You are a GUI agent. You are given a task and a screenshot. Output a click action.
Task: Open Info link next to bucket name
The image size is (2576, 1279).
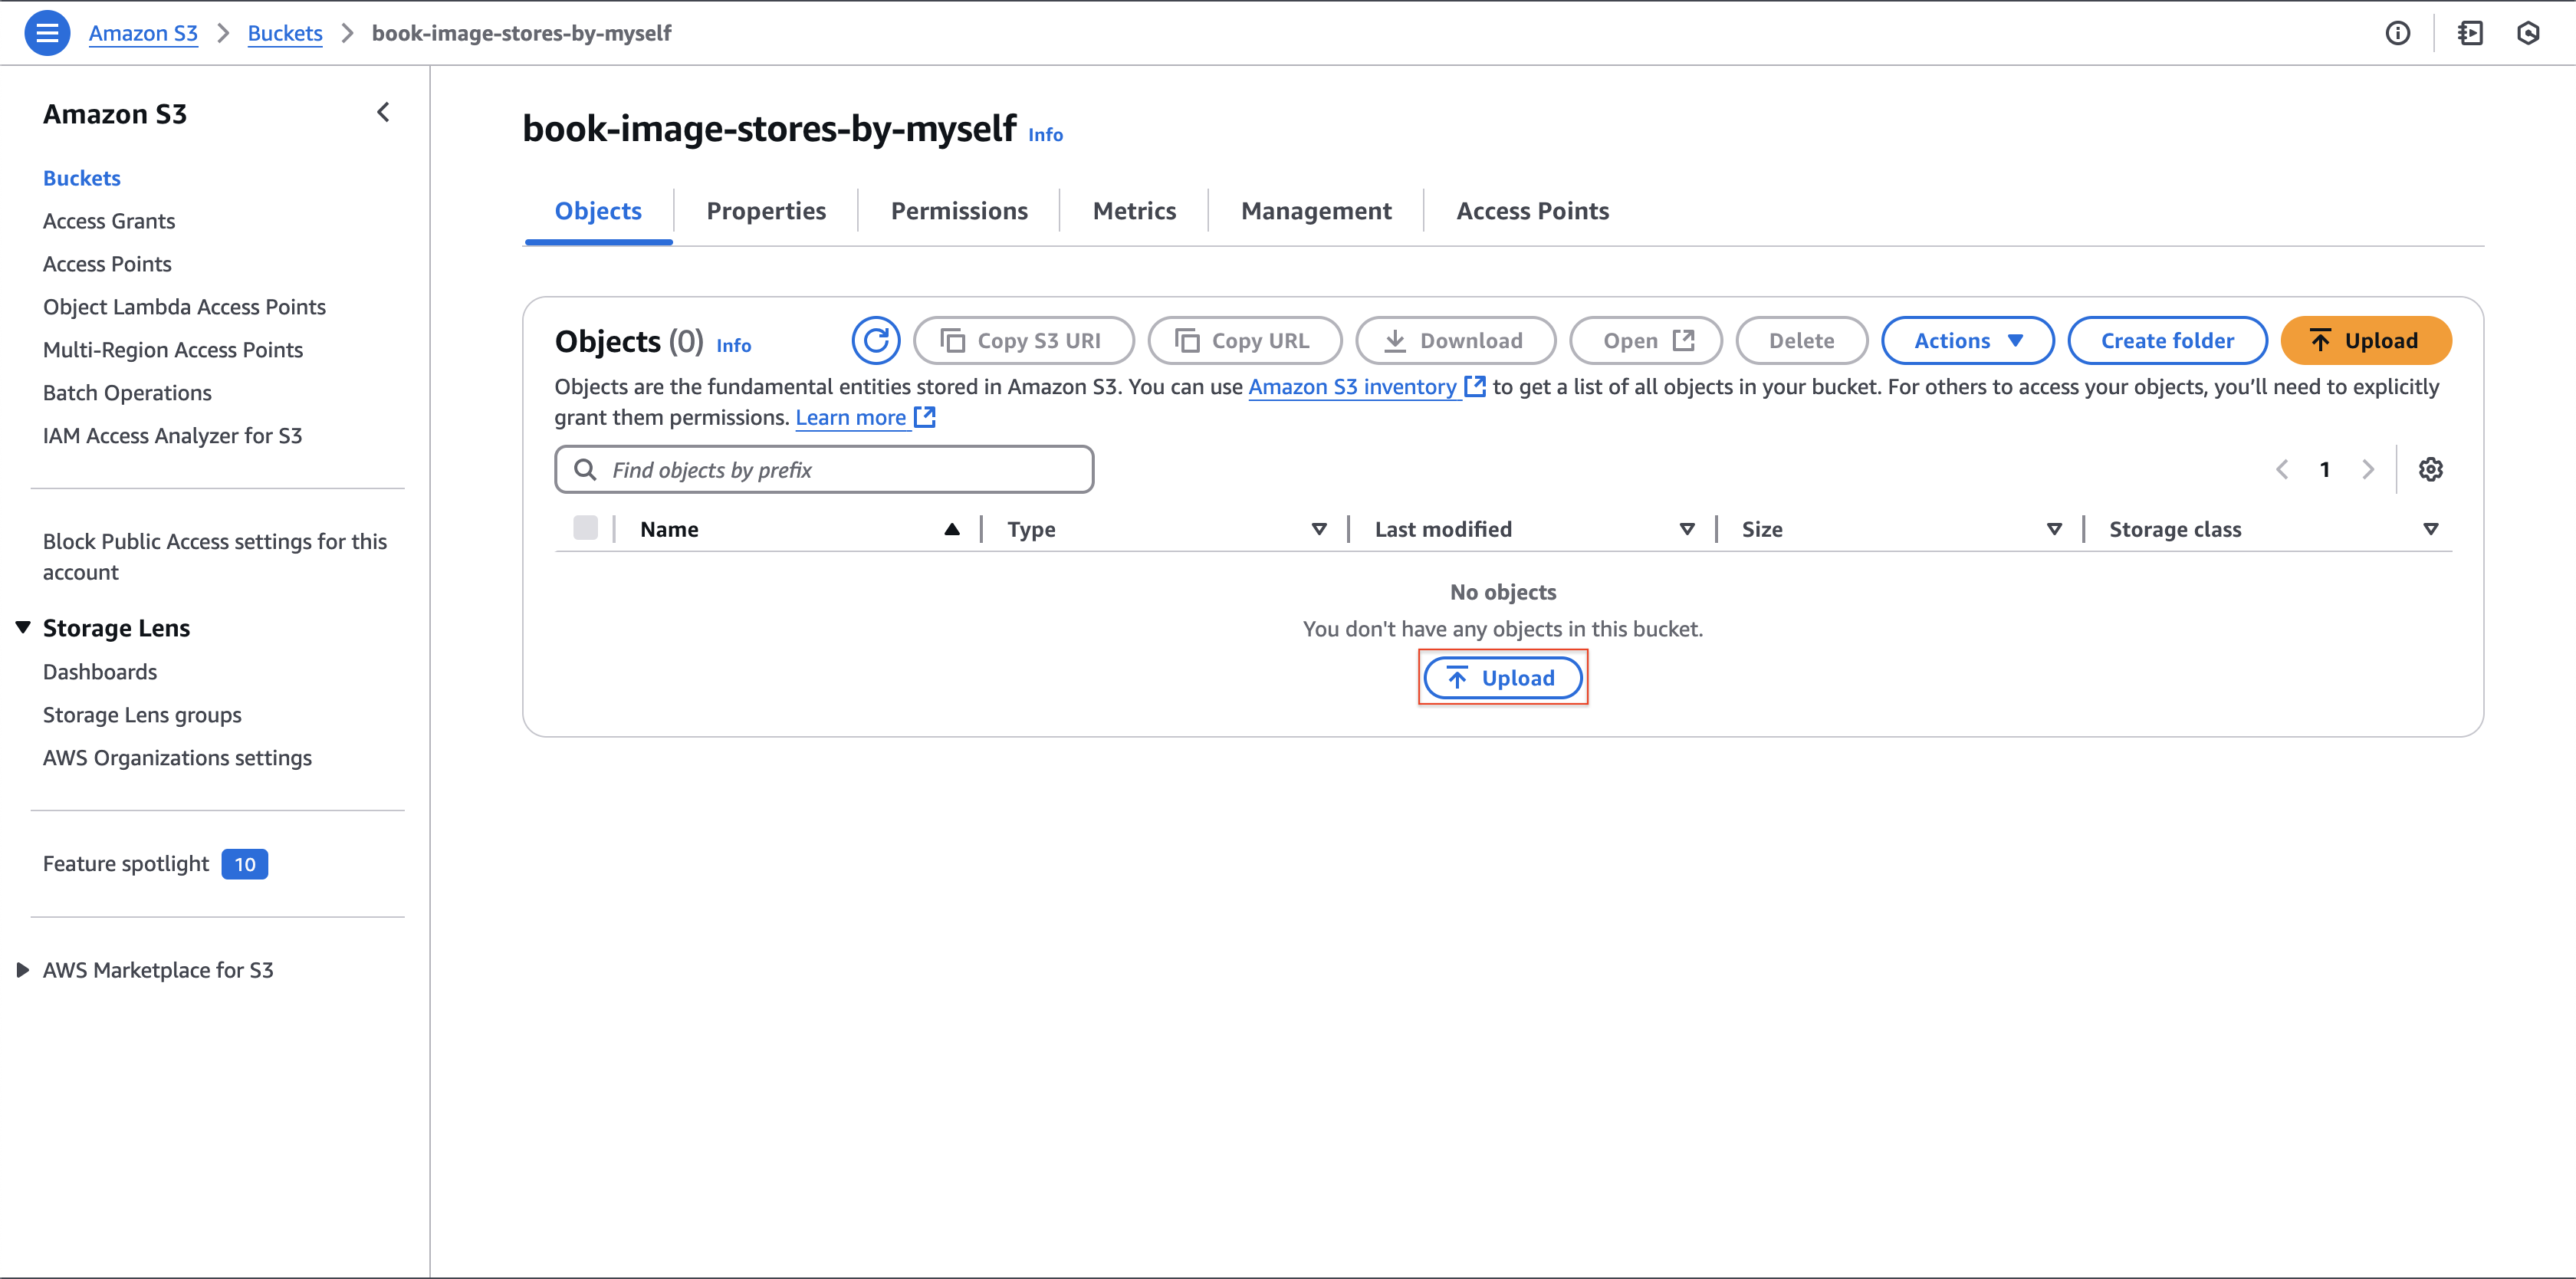click(x=1045, y=135)
